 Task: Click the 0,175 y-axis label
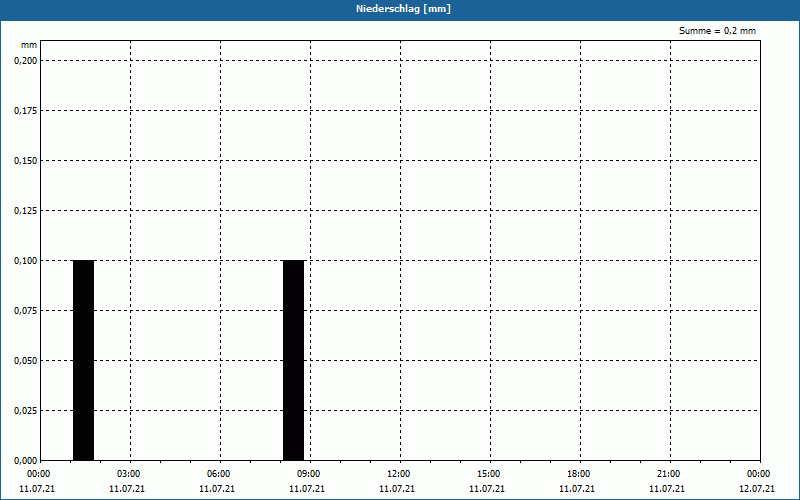[x=26, y=111]
